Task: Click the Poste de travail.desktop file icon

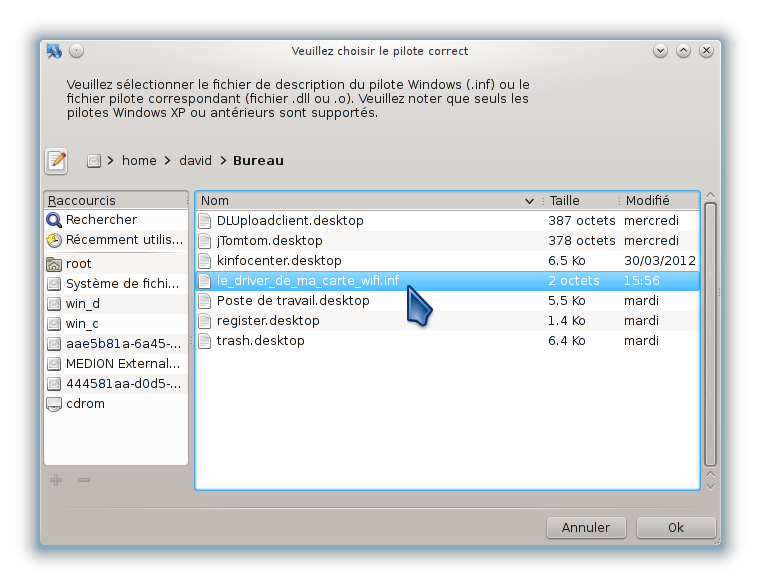Action: 205,301
